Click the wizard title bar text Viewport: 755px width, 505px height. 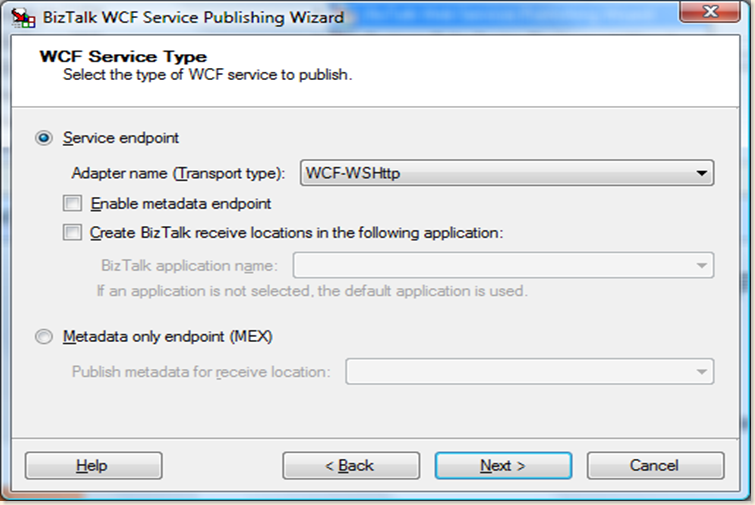pyautogui.click(x=194, y=17)
